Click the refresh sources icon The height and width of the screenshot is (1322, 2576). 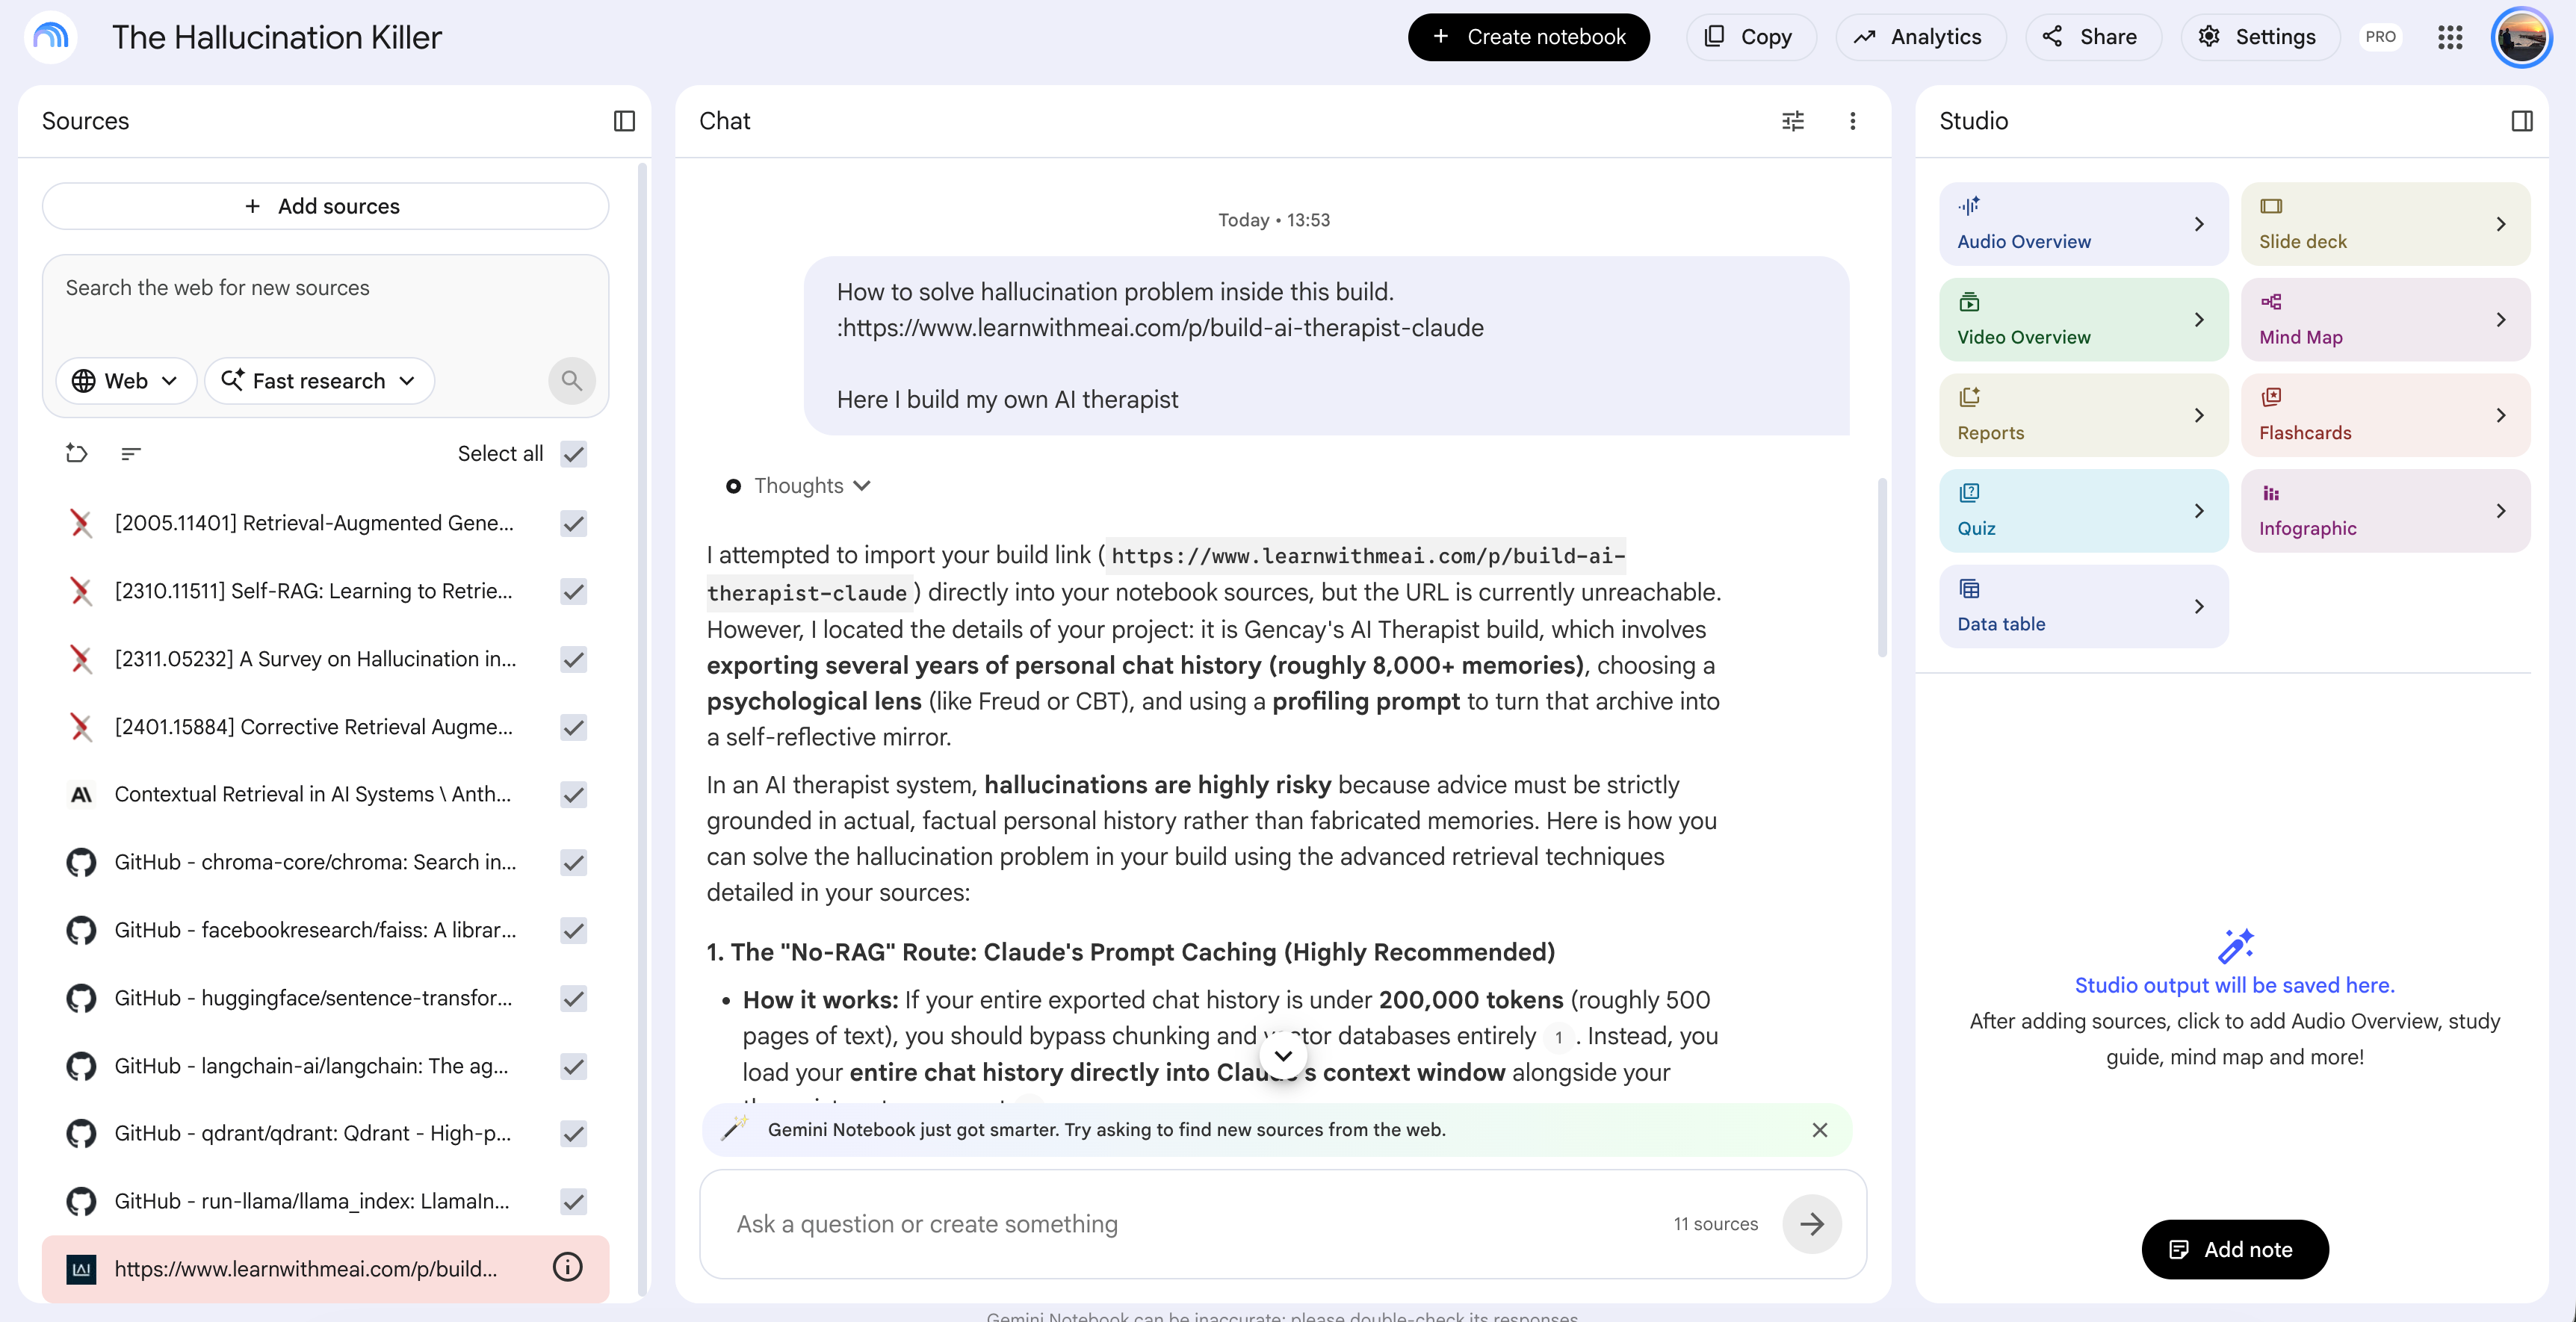coord(76,453)
